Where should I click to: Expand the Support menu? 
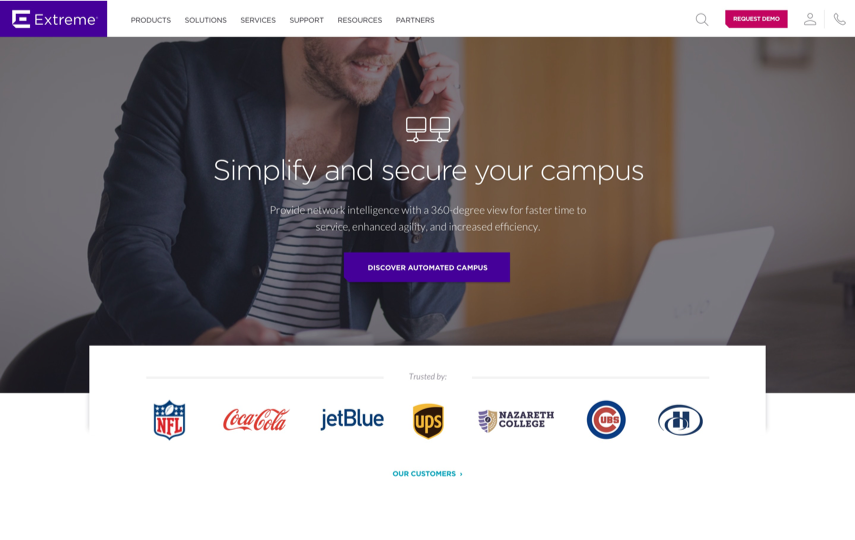coord(306,20)
